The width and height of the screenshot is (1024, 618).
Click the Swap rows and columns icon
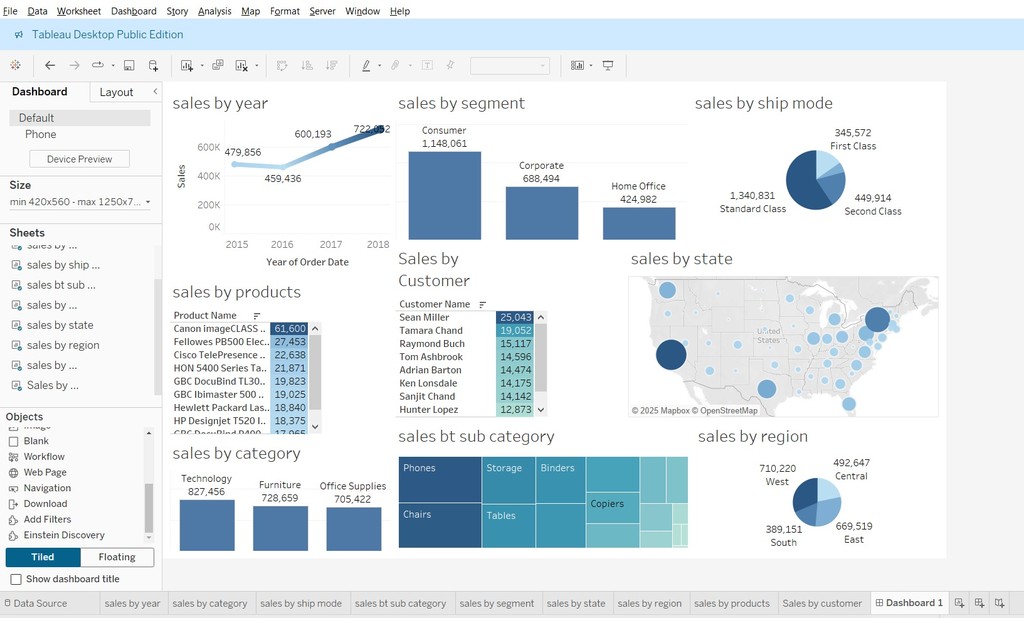pos(282,65)
